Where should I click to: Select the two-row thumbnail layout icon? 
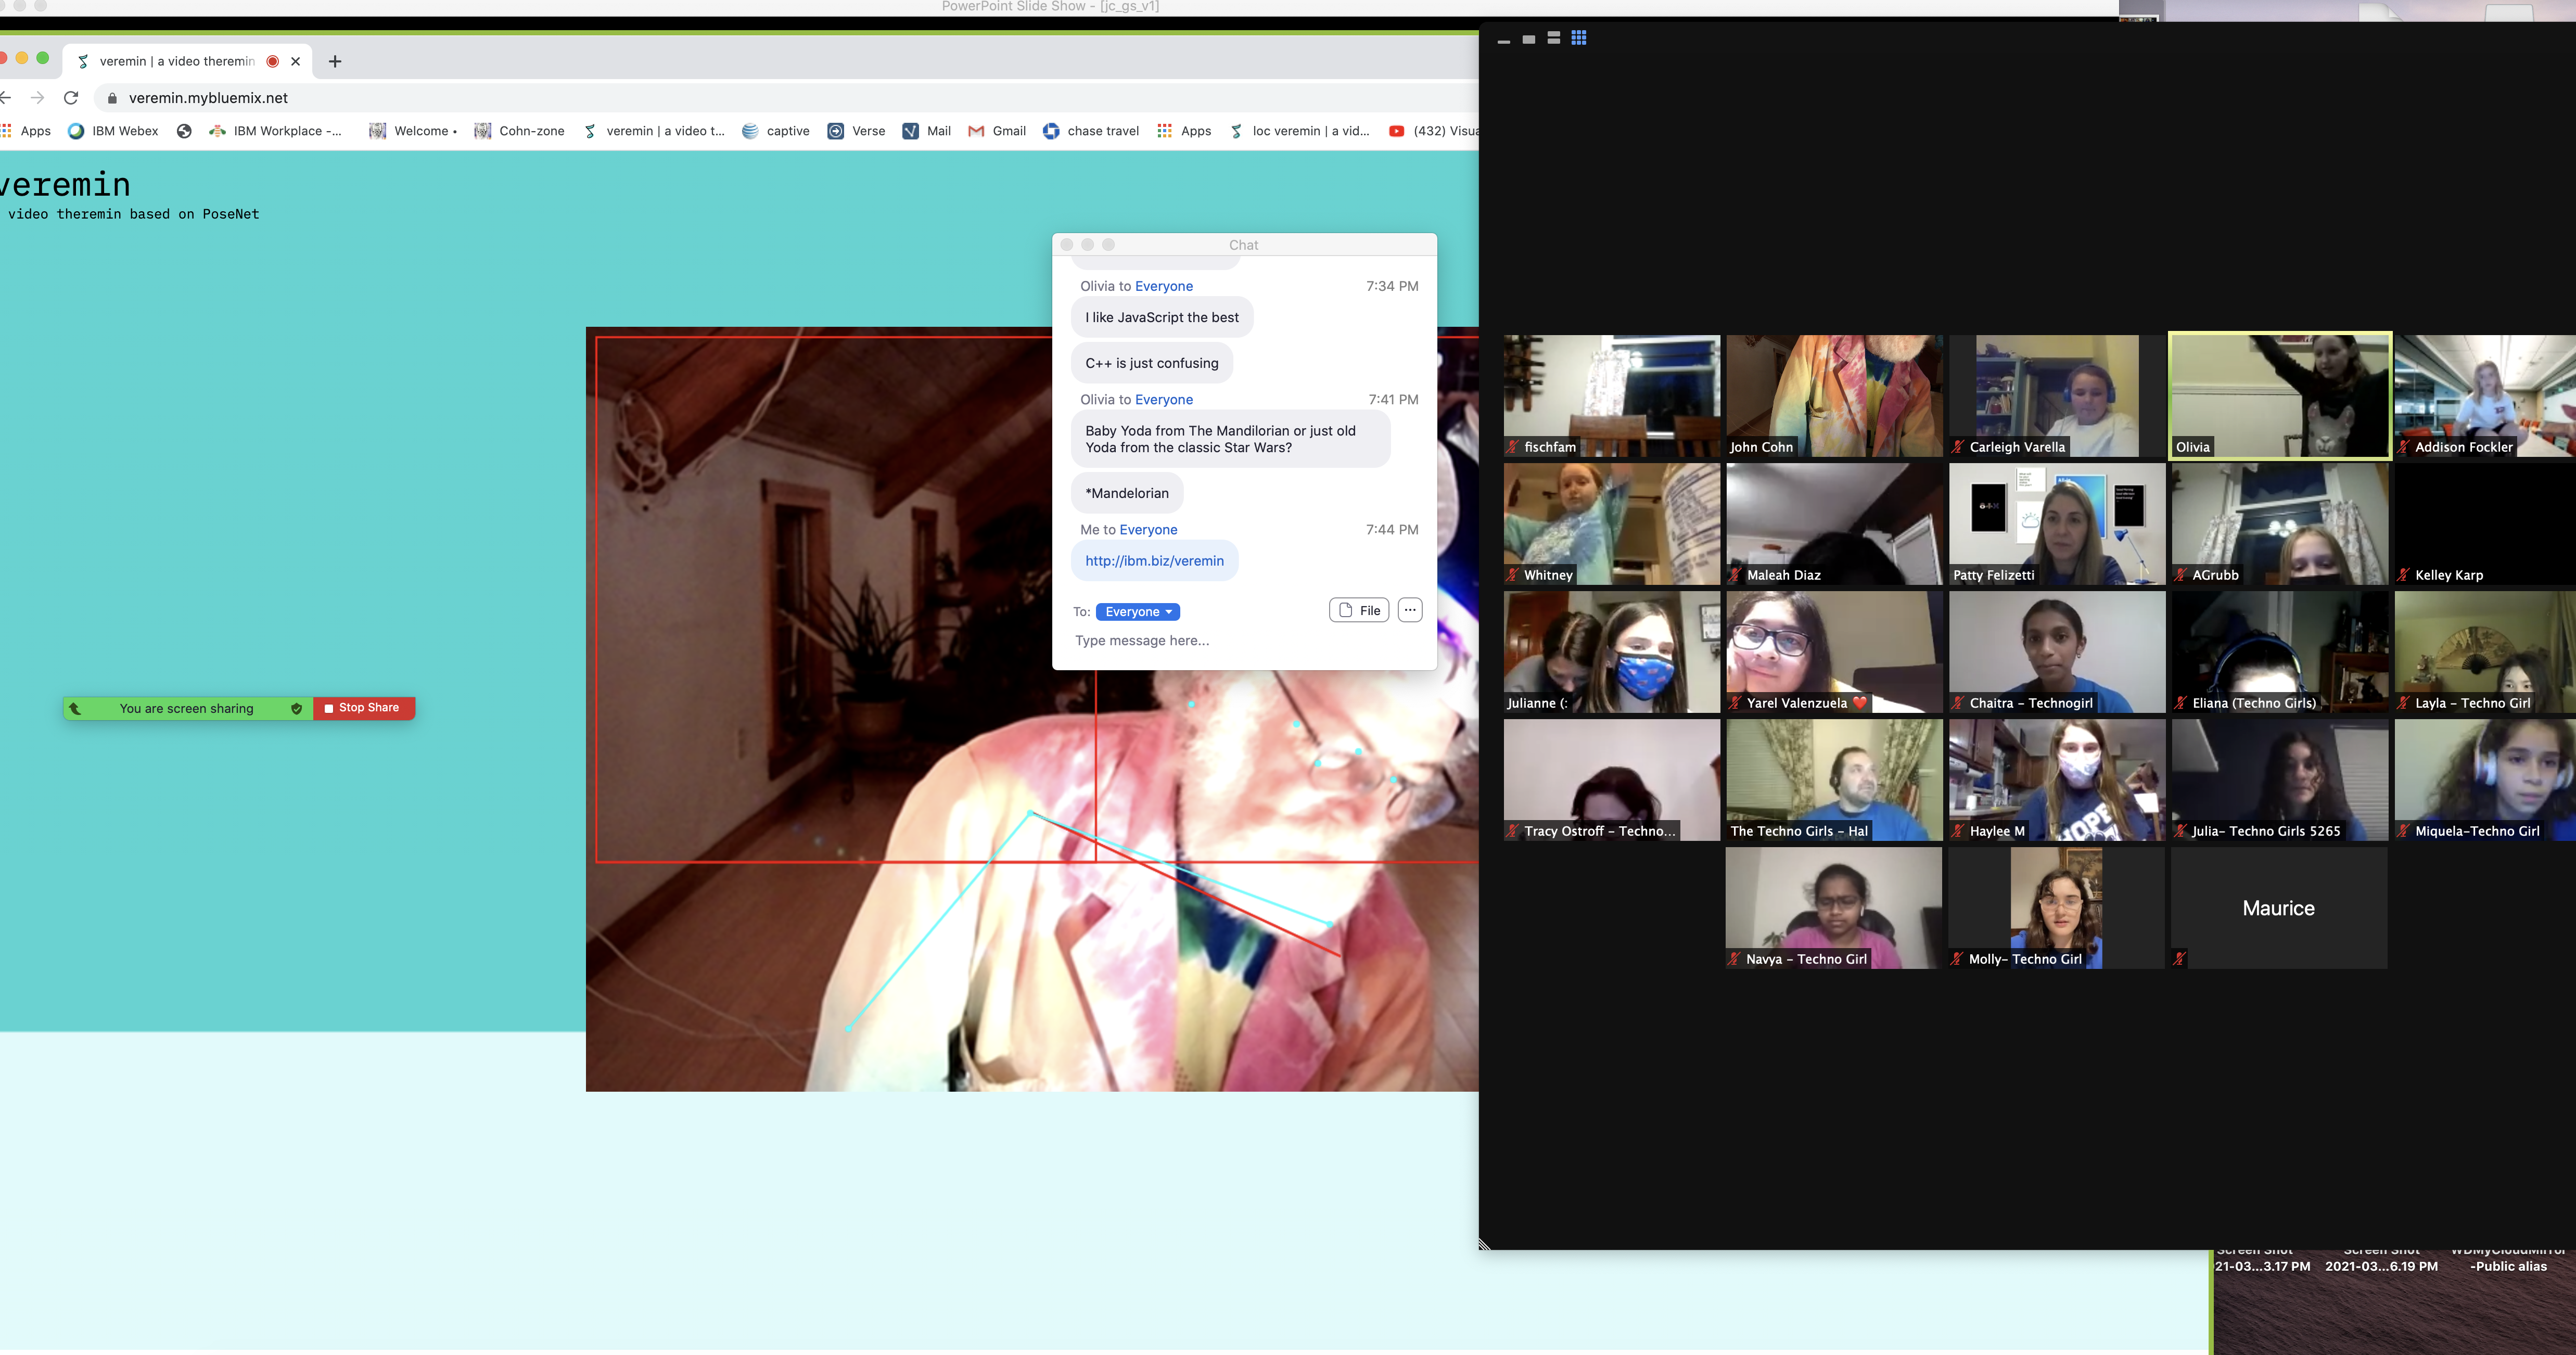tap(1554, 38)
